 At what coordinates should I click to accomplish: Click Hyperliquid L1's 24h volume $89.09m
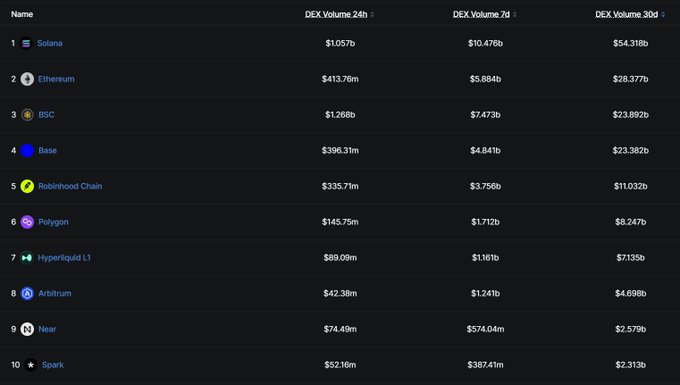(x=340, y=258)
